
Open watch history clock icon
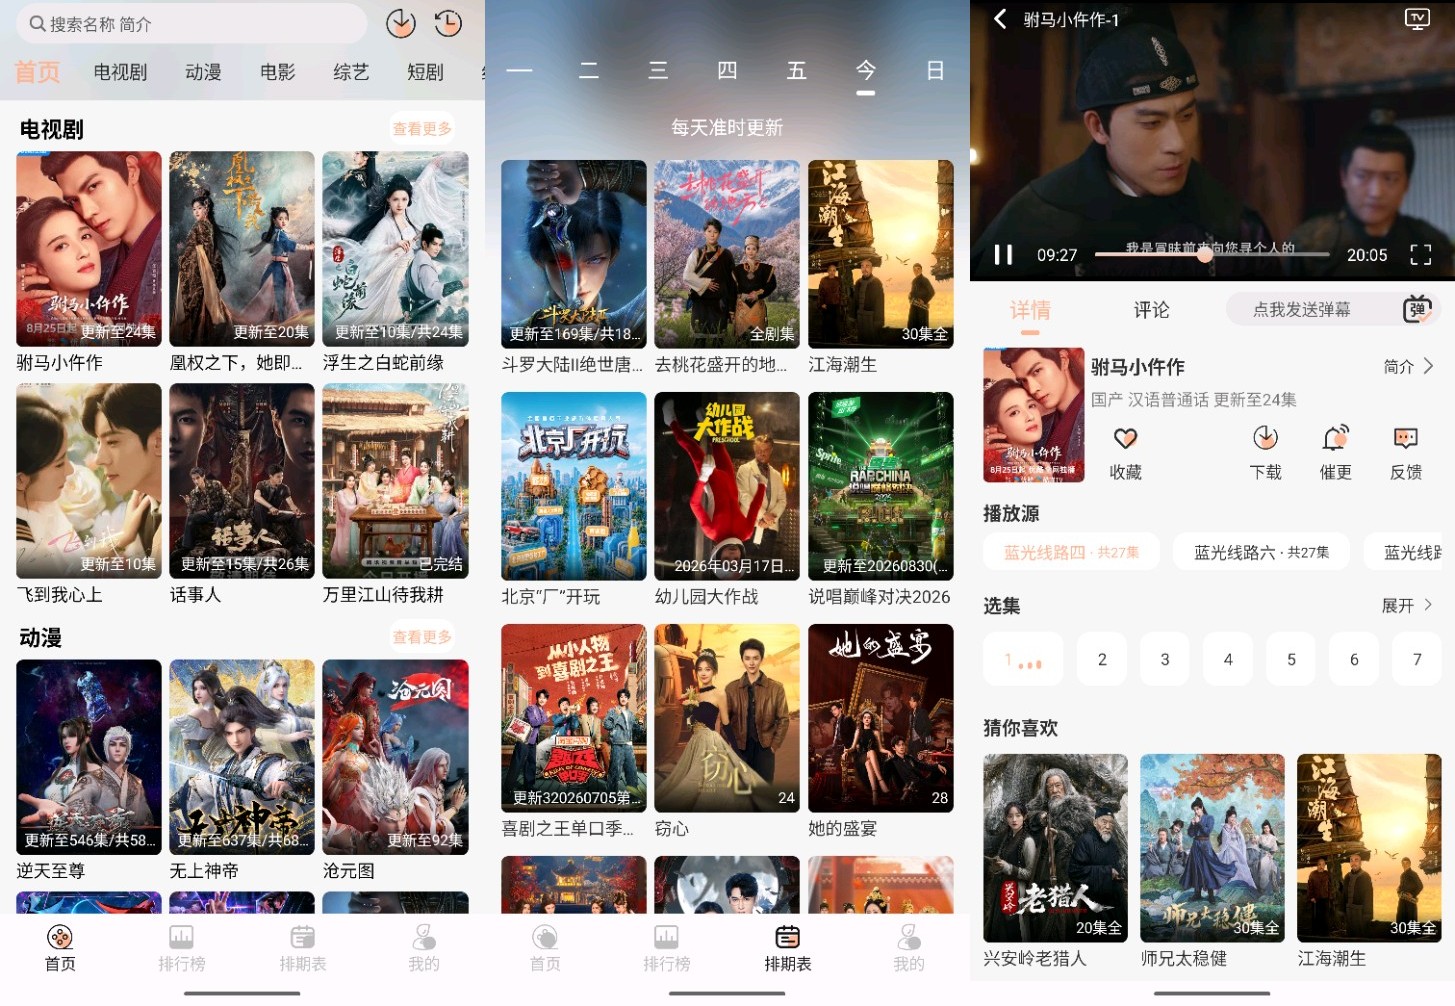pyautogui.click(x=448, y=23)
